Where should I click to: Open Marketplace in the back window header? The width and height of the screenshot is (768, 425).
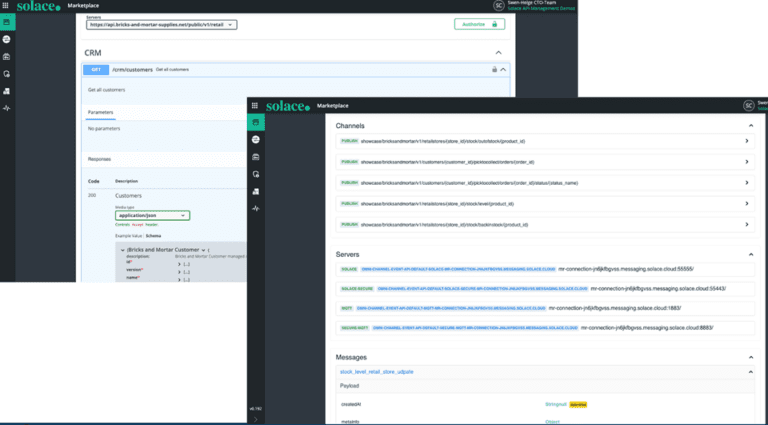pos(83,6)
